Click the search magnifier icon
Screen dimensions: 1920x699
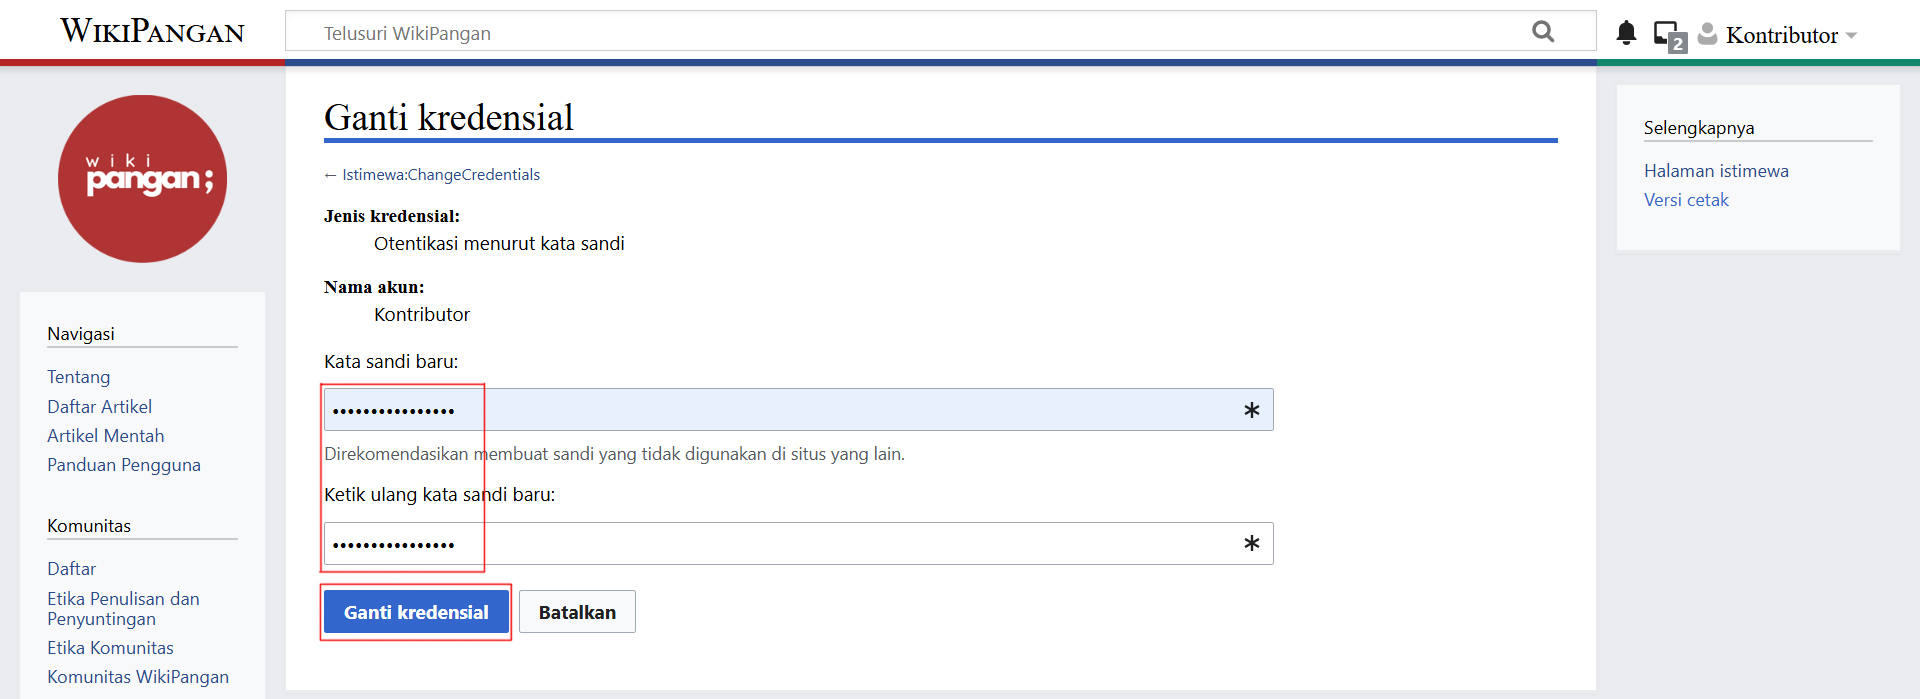[x=1543, y=32]
